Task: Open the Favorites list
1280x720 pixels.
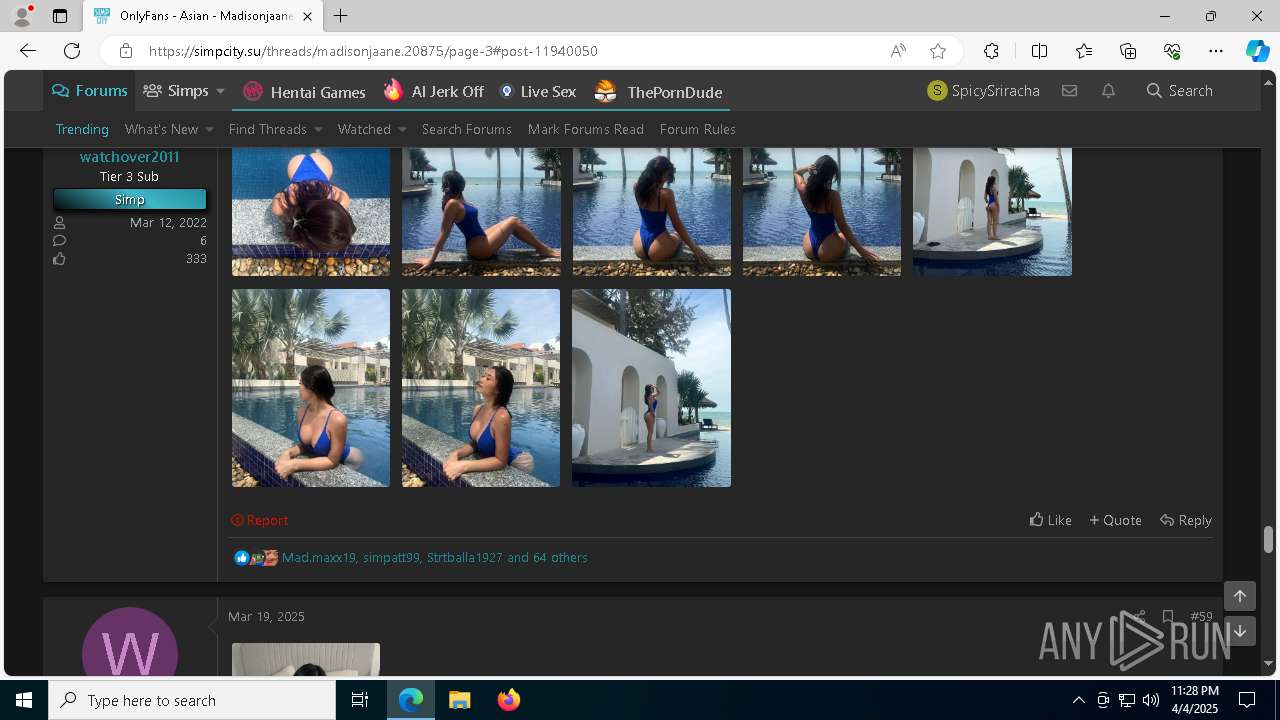Action: click(1084, 51)
